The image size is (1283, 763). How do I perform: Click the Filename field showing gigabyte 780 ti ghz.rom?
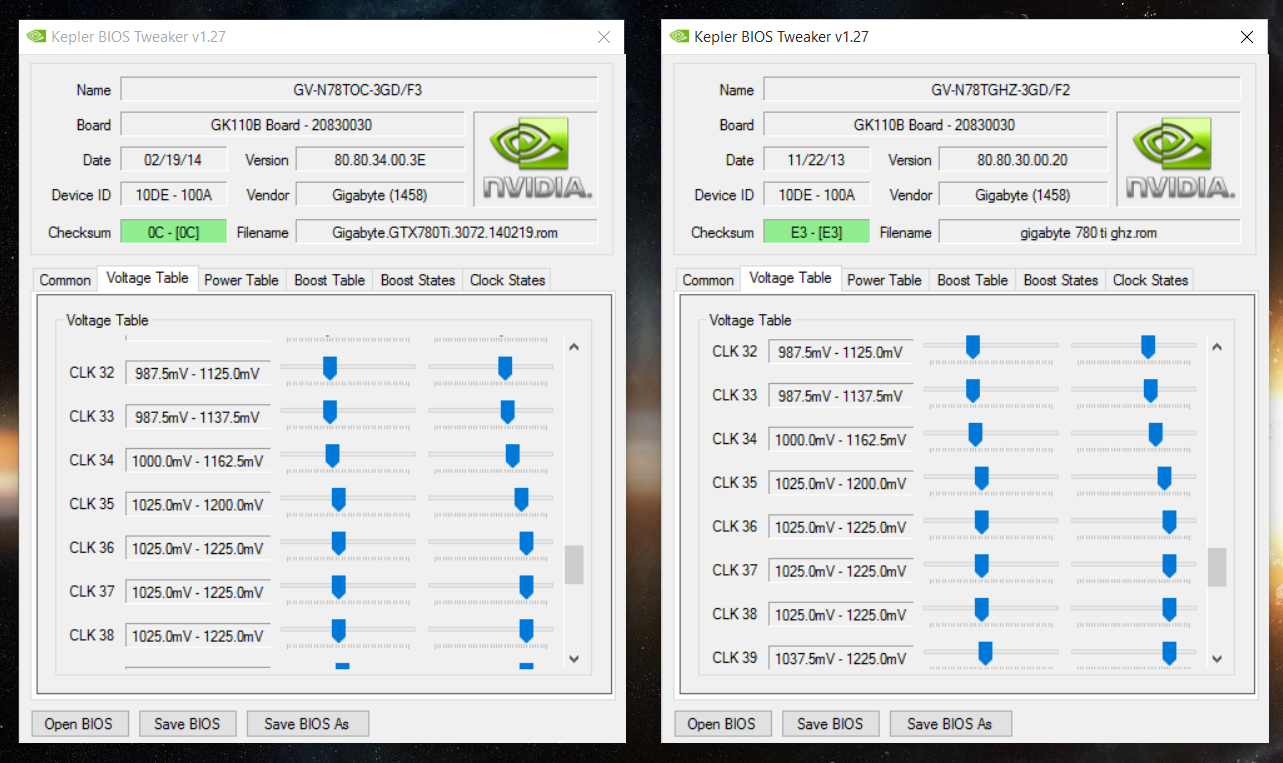(1090, 232)
